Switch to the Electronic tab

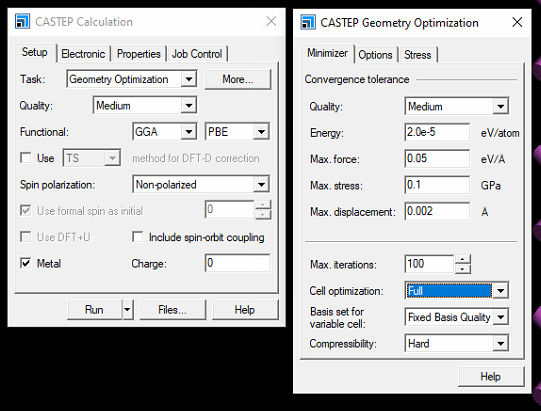83,54
